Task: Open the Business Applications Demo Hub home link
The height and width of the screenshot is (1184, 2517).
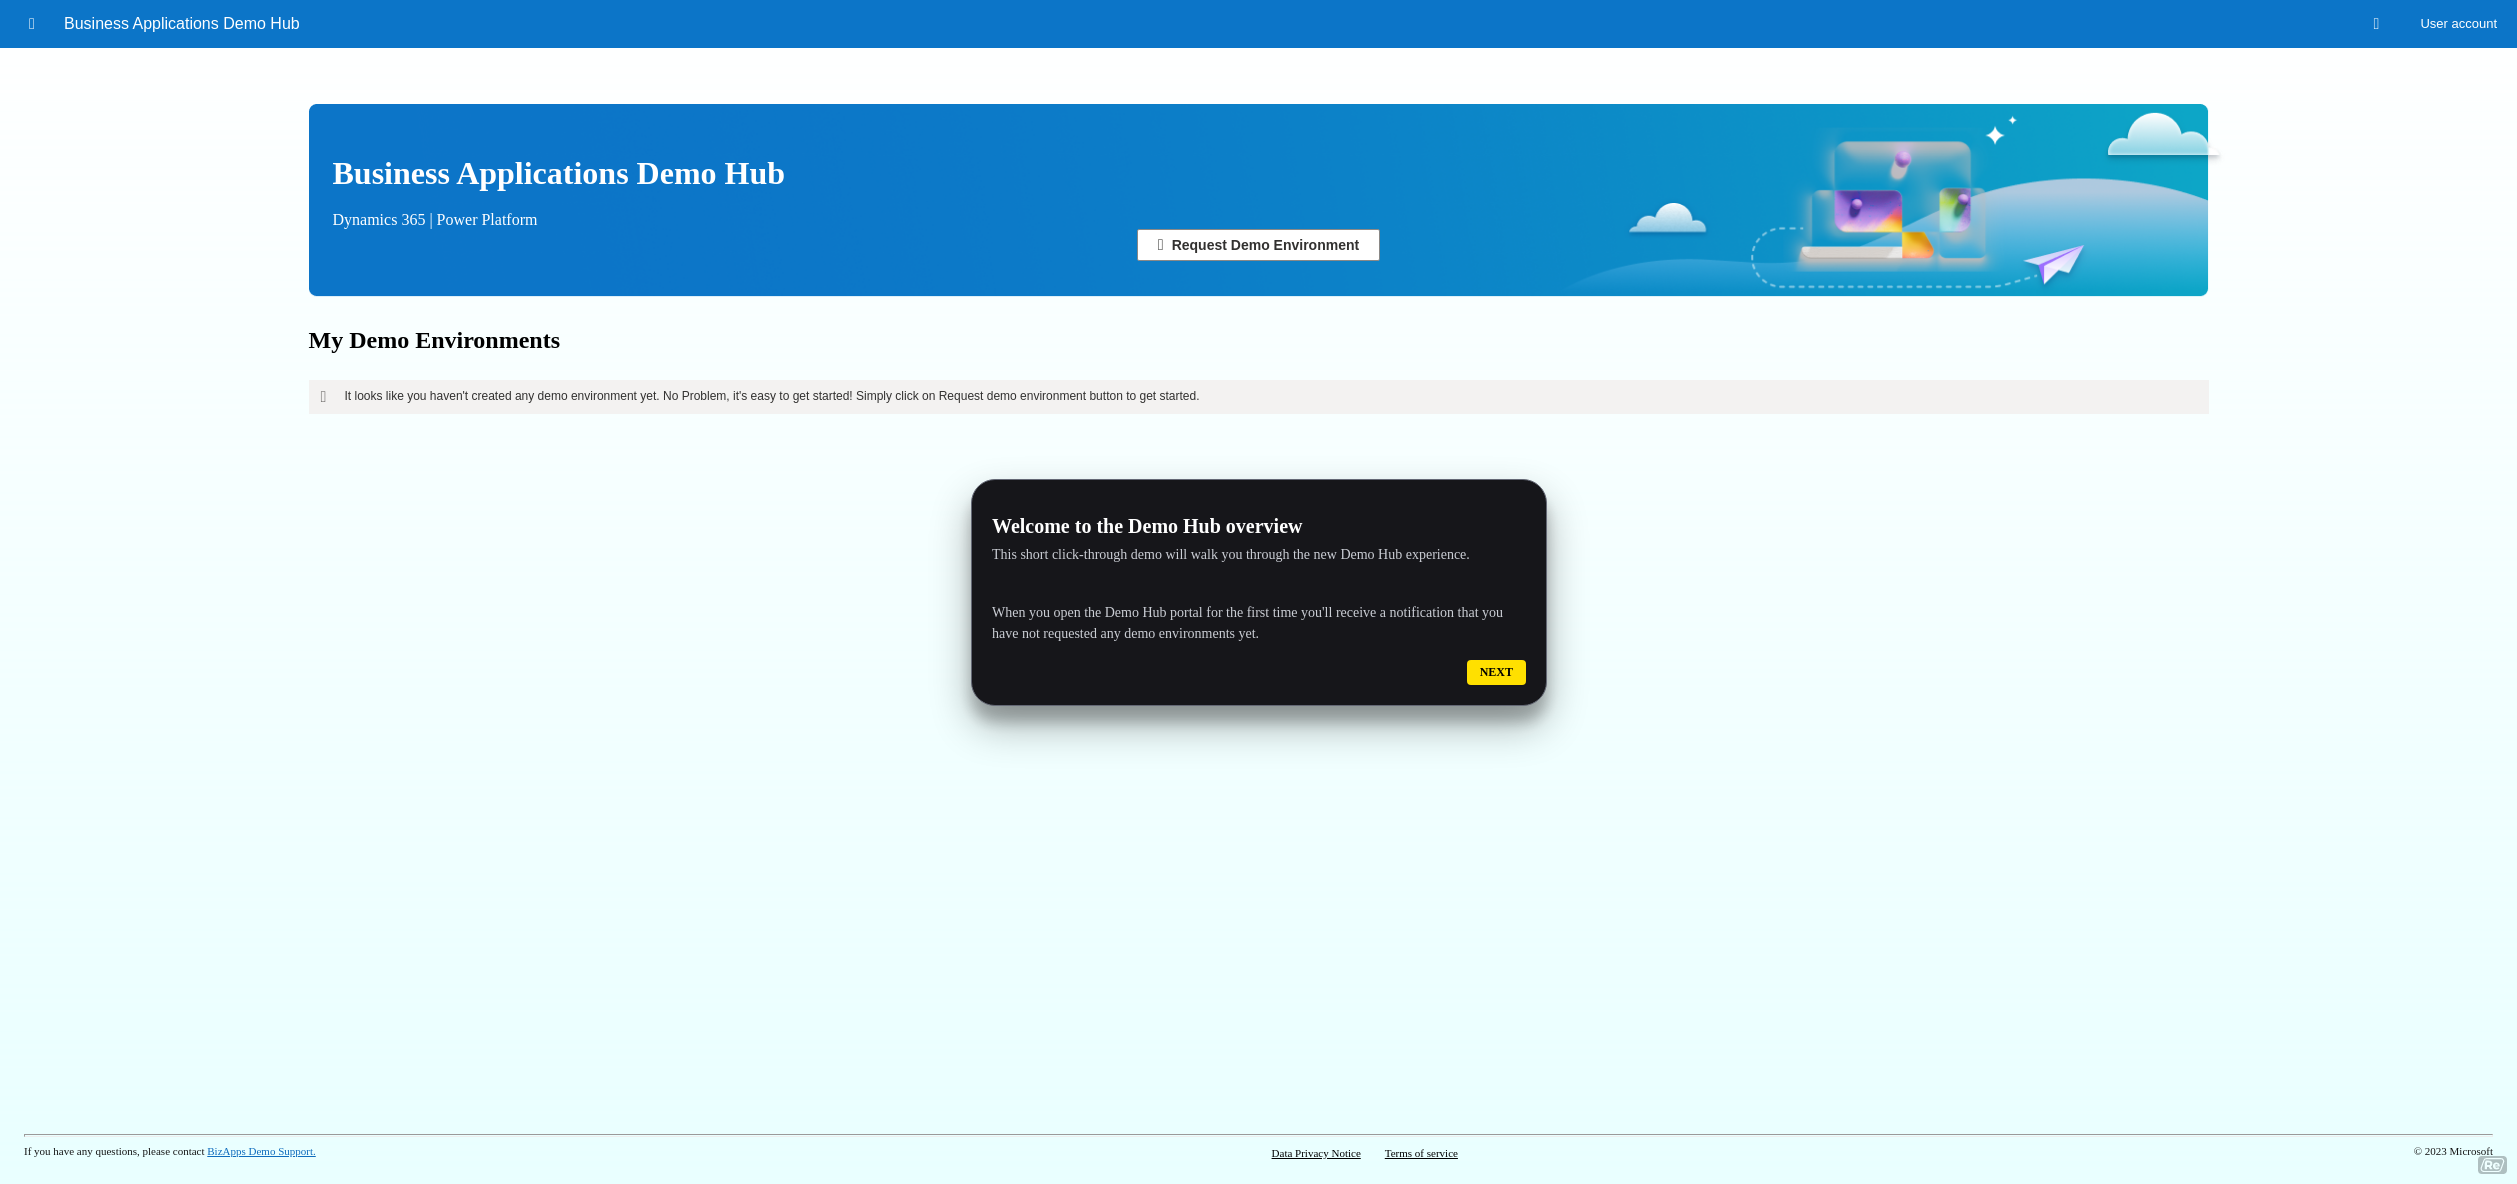Action: [x=181, y=23]
